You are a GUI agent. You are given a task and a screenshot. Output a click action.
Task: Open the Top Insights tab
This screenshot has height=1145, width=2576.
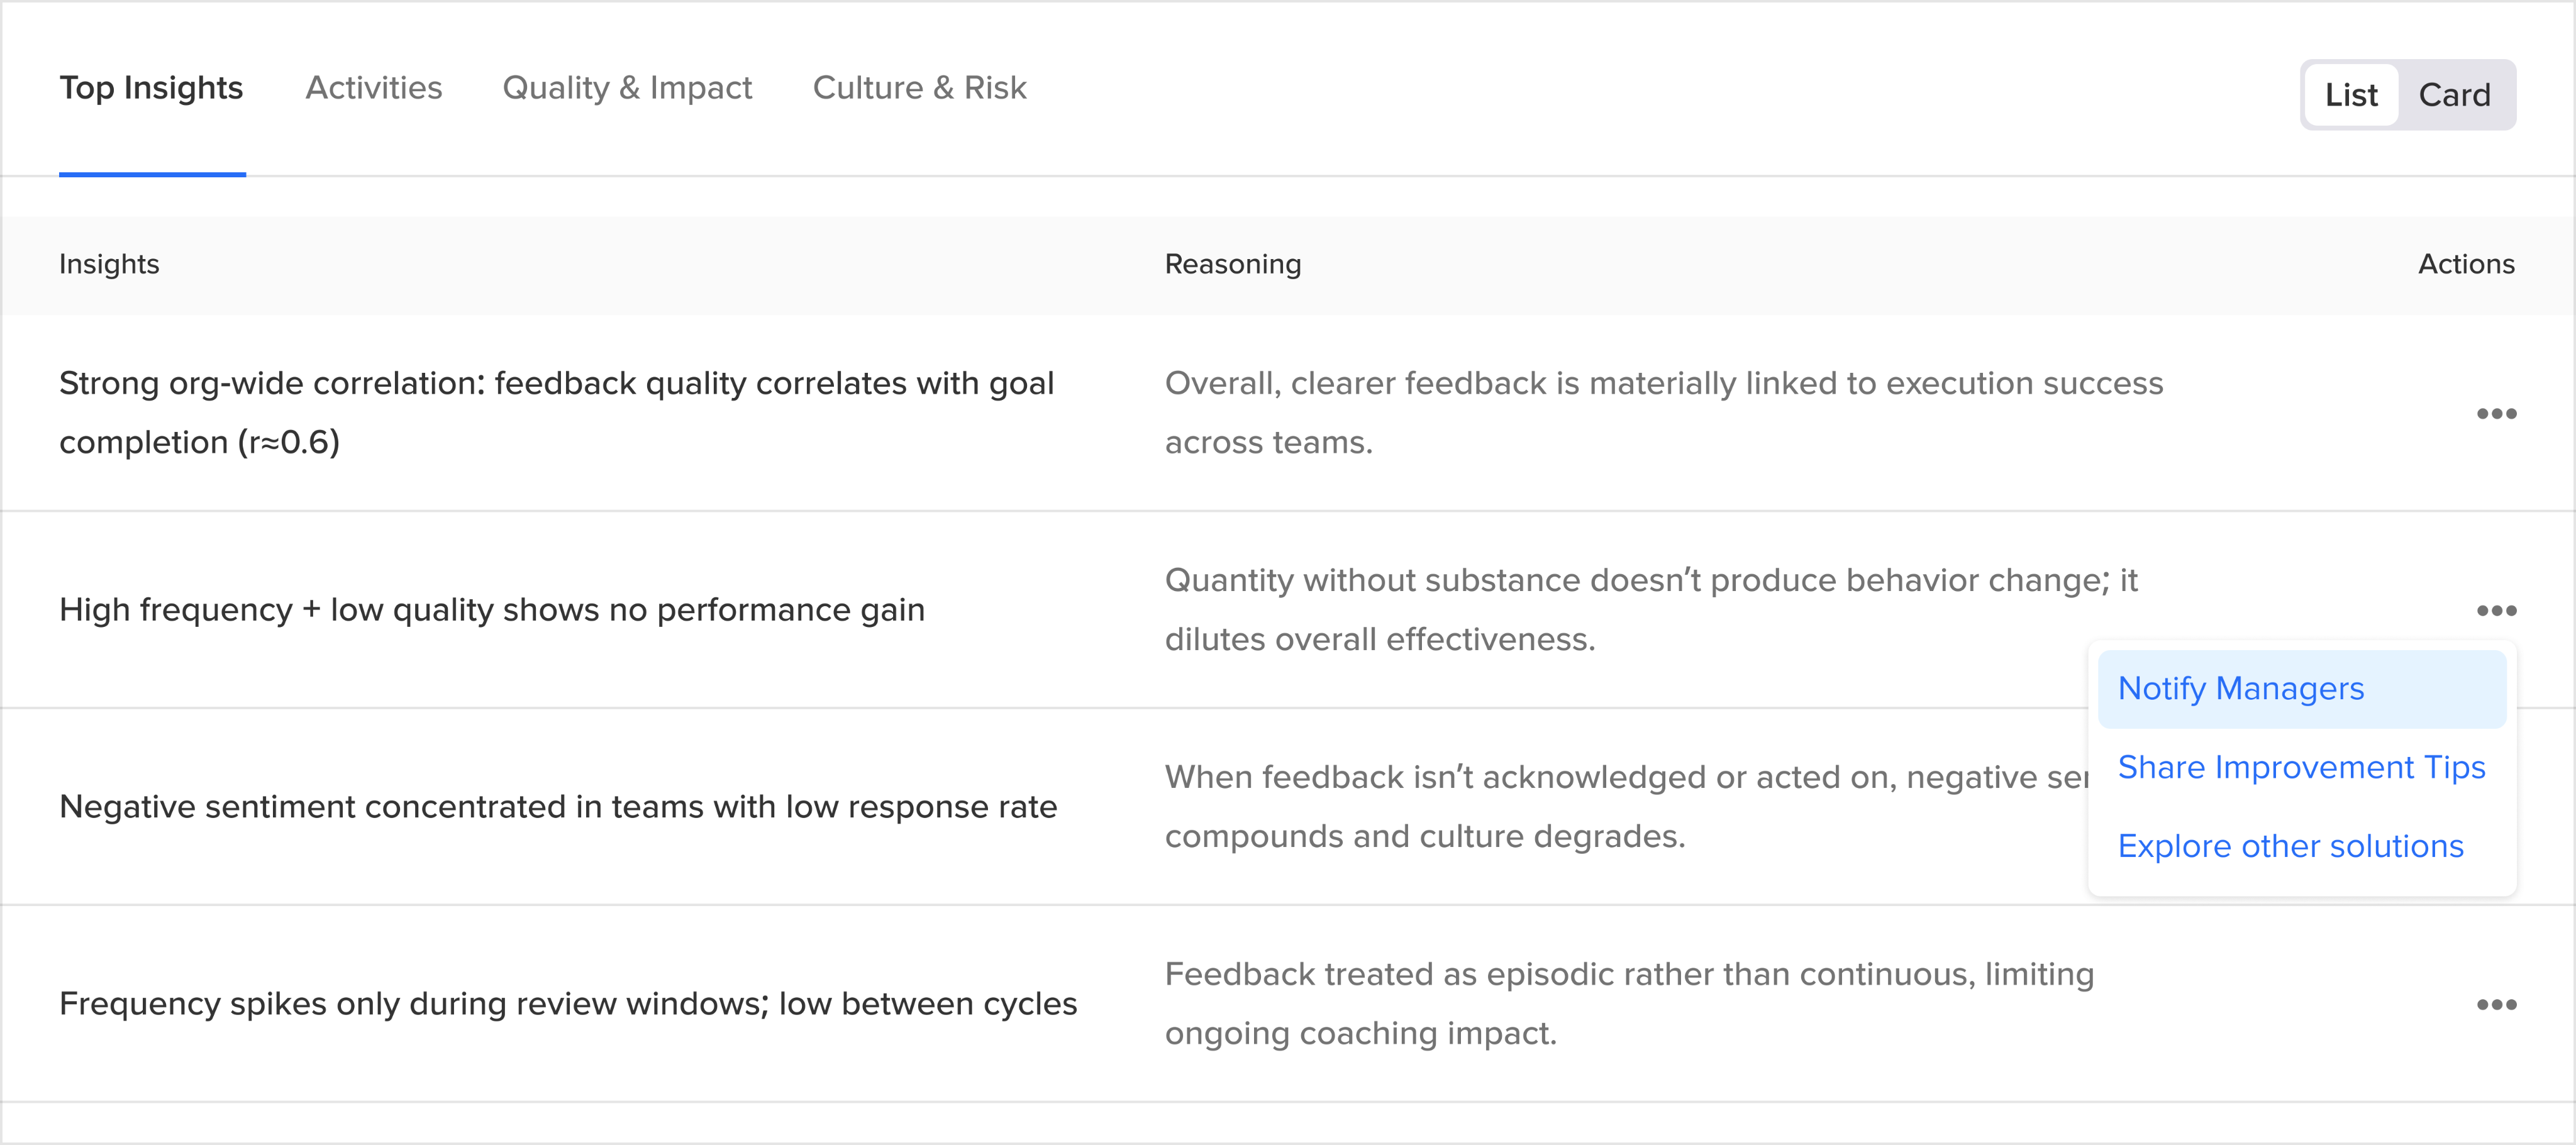click(x=151, y=88)
